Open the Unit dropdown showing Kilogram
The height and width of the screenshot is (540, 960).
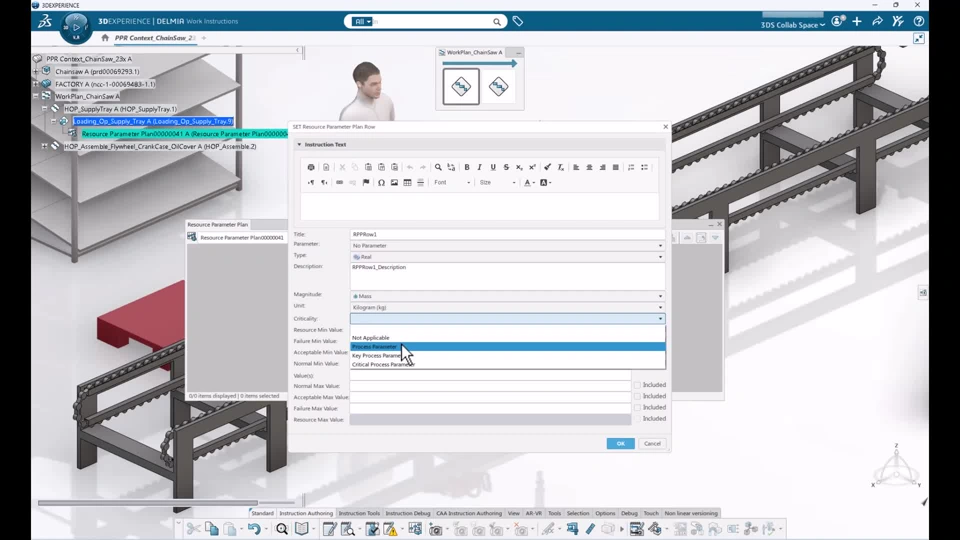point(508,307)
